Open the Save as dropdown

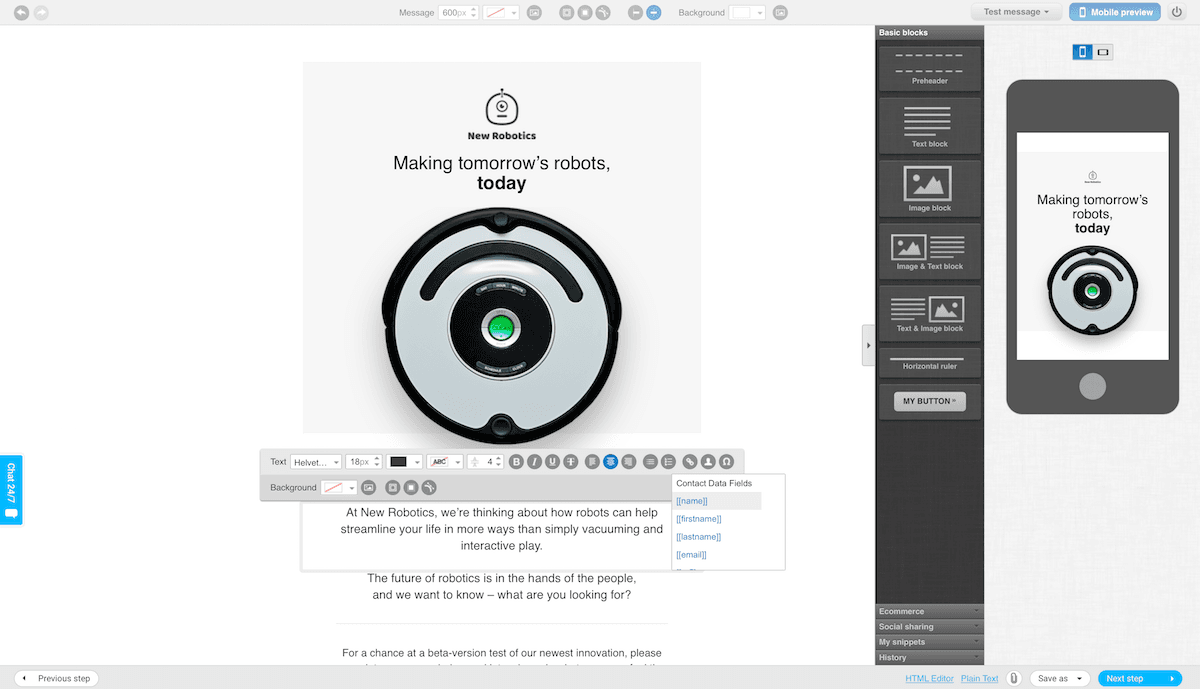1059,678
